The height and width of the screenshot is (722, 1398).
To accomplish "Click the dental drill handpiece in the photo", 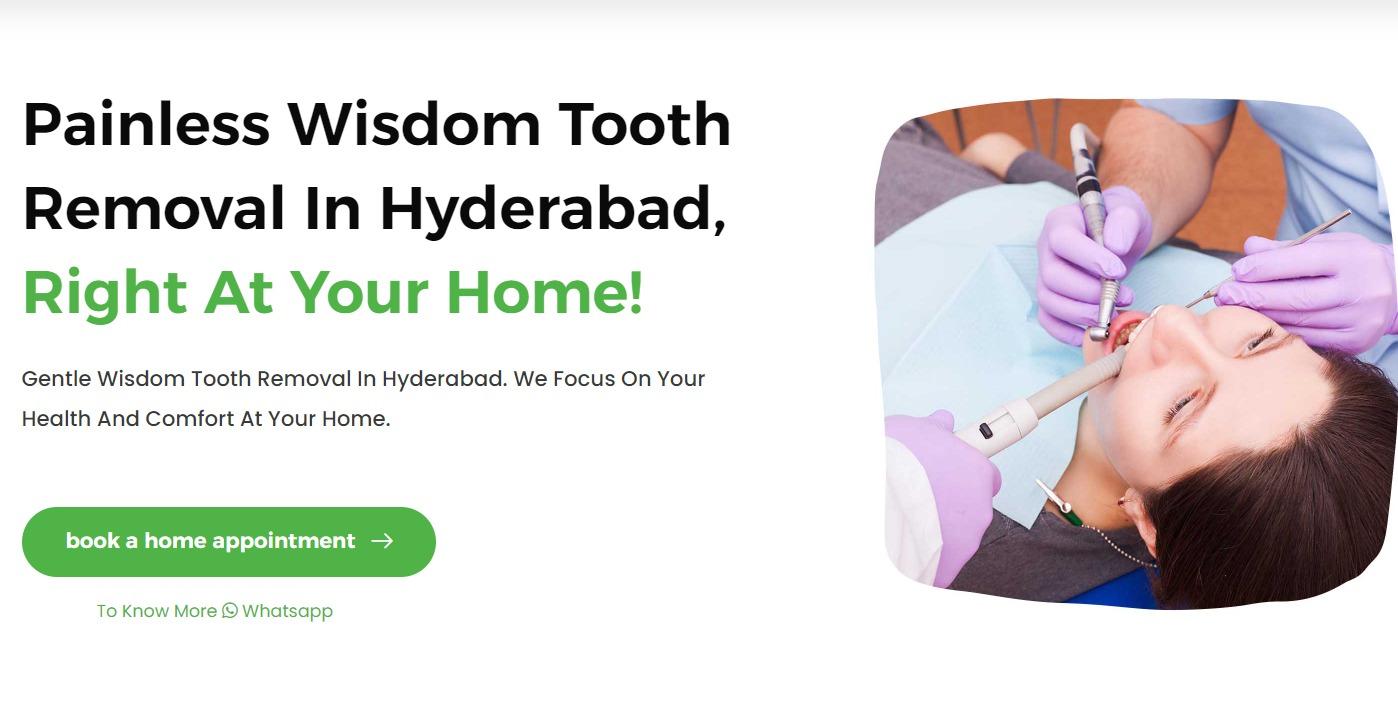I will (x=1095, y=230).
